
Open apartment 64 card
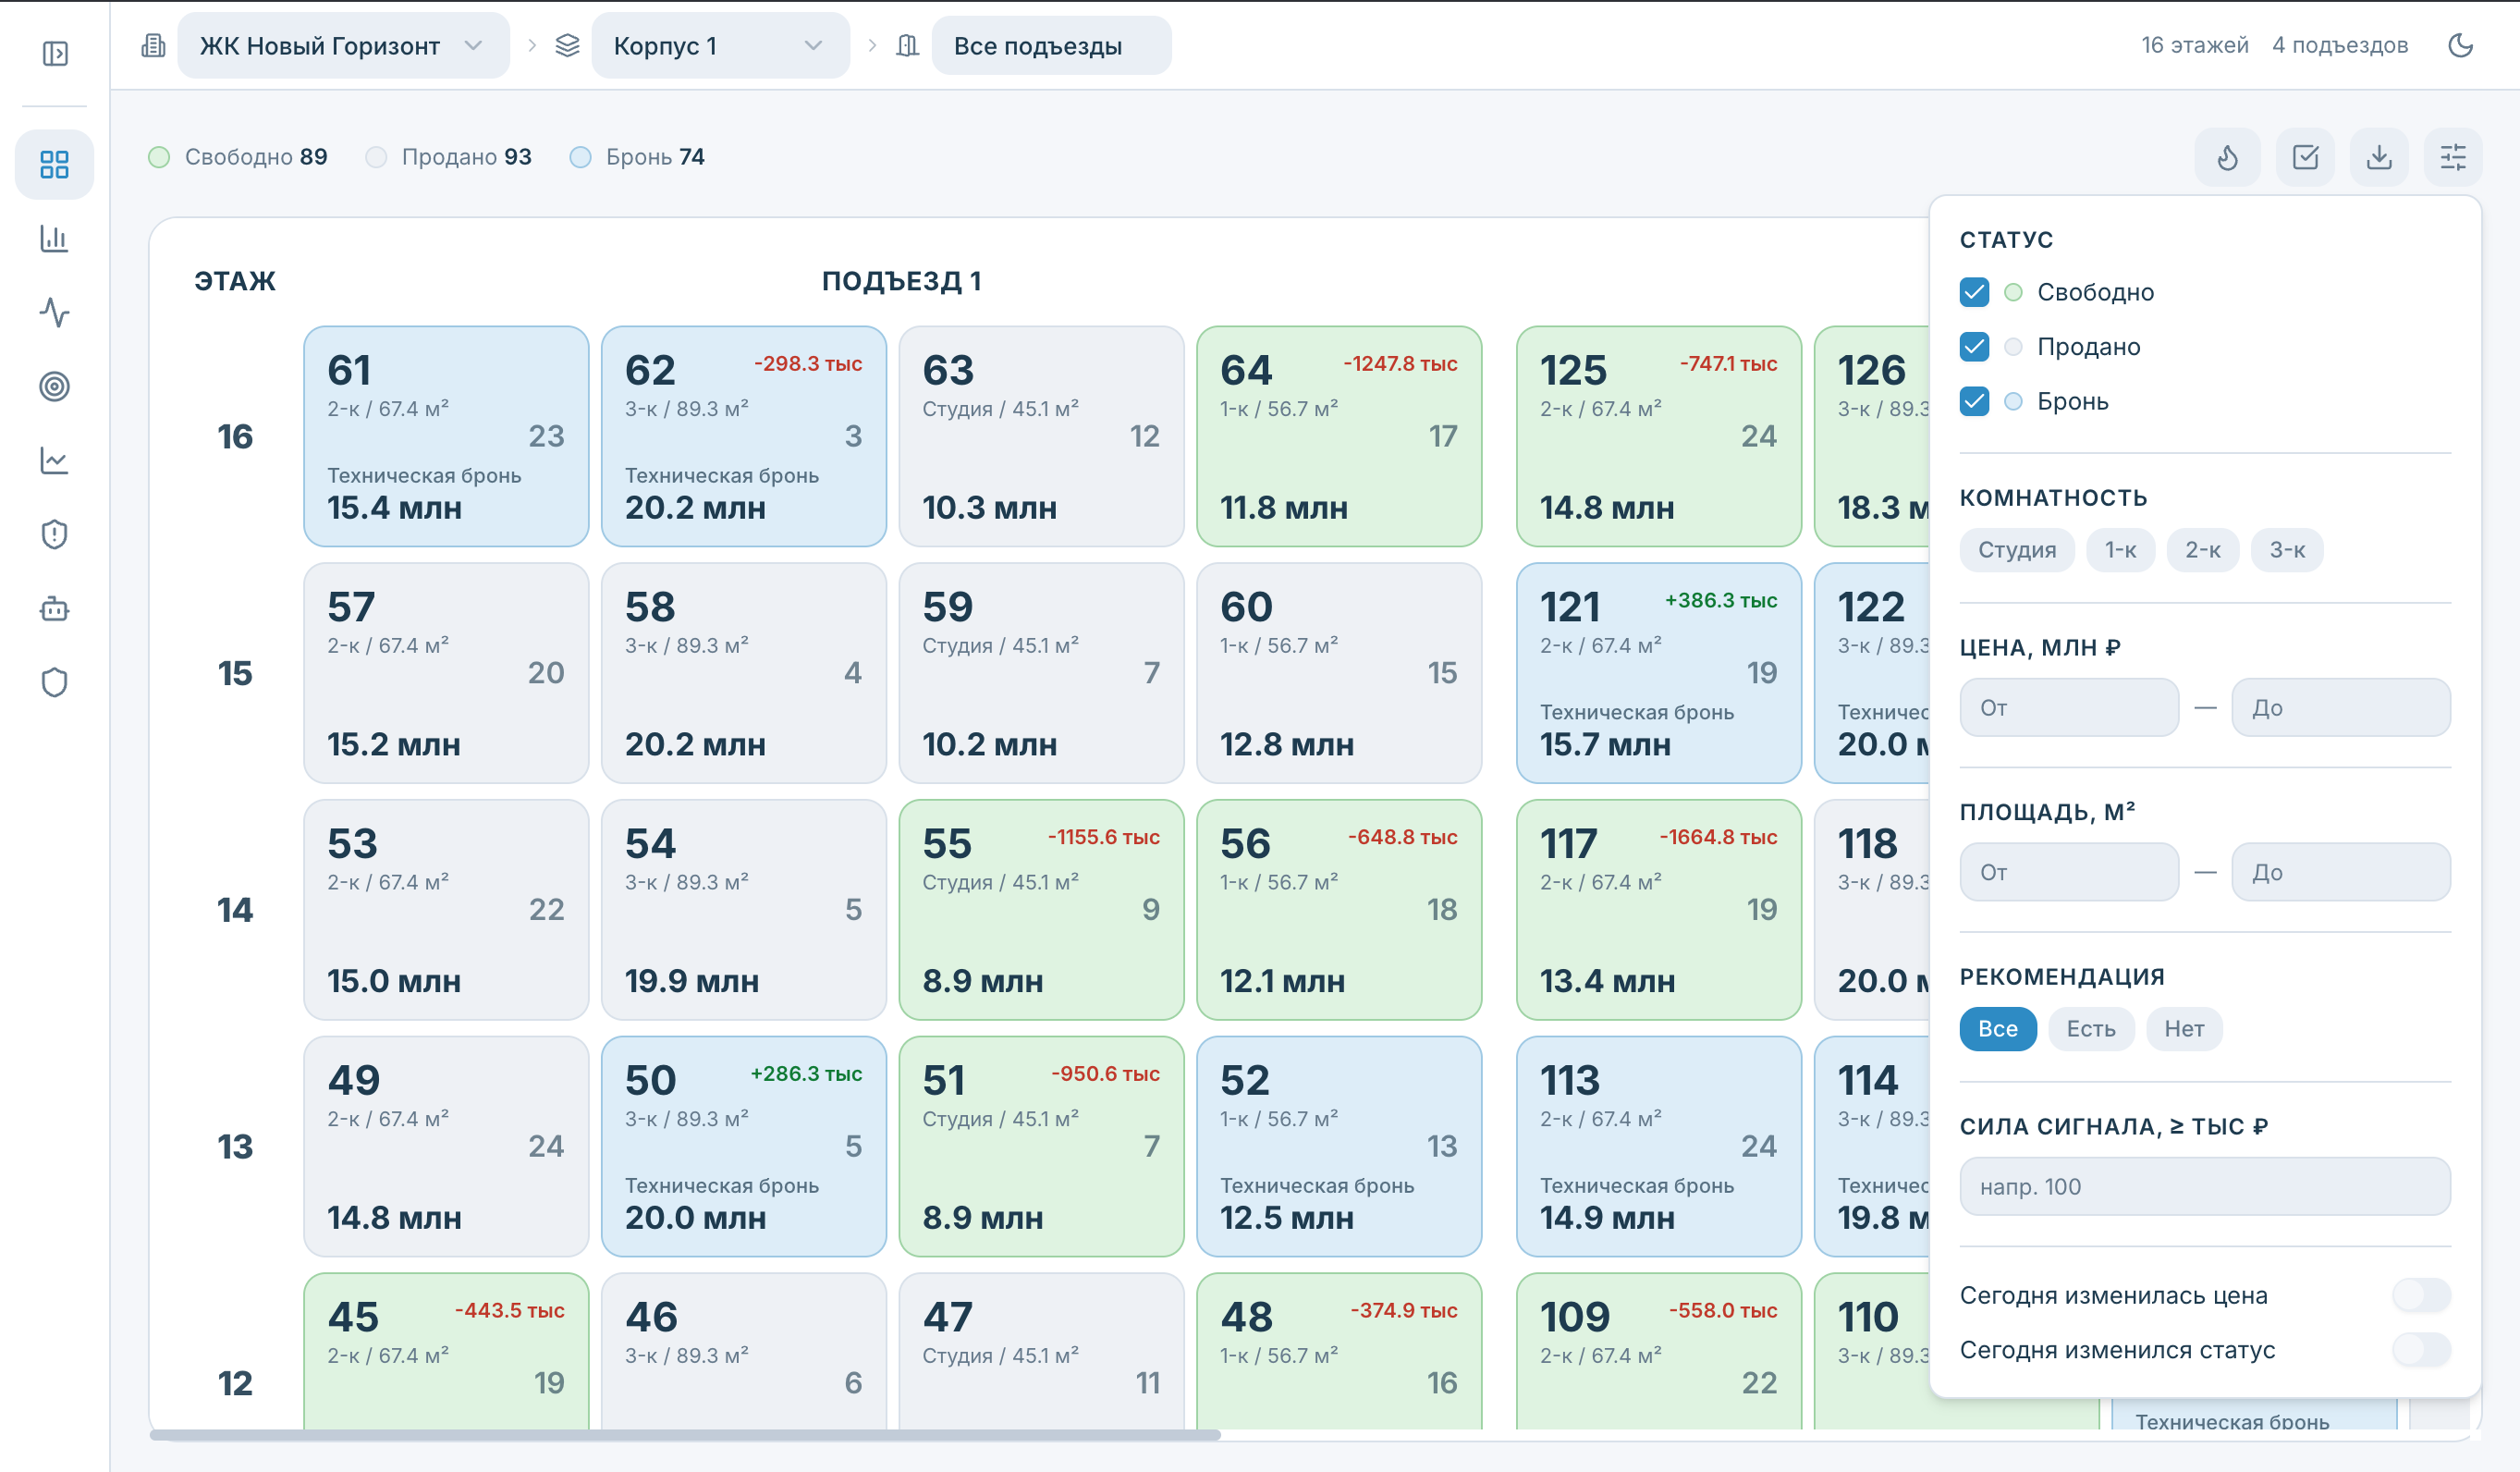pyautogui.click(x=1339, y=436)
